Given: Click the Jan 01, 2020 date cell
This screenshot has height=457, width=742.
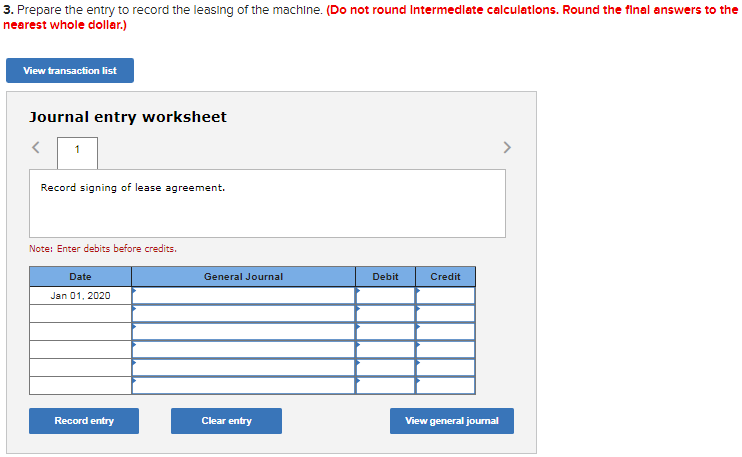Looking at the screenshot, I should 80,296.
